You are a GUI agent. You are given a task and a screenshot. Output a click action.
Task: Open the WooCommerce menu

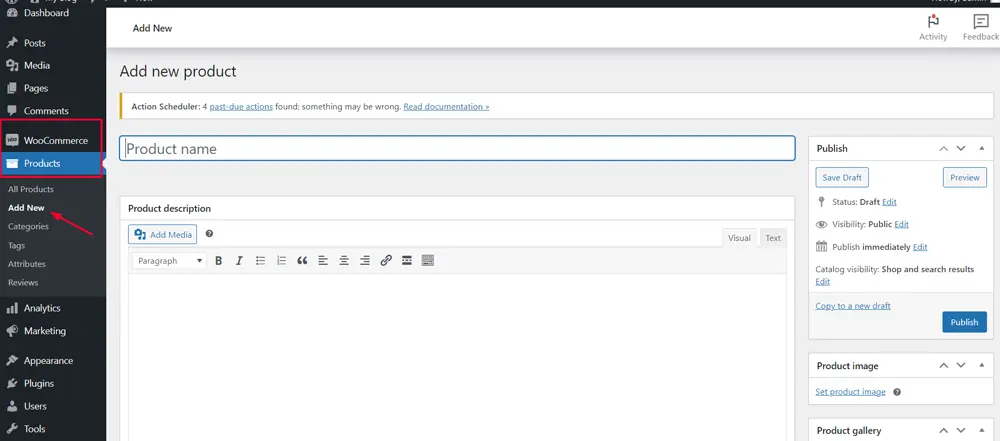tap(53, 140)
